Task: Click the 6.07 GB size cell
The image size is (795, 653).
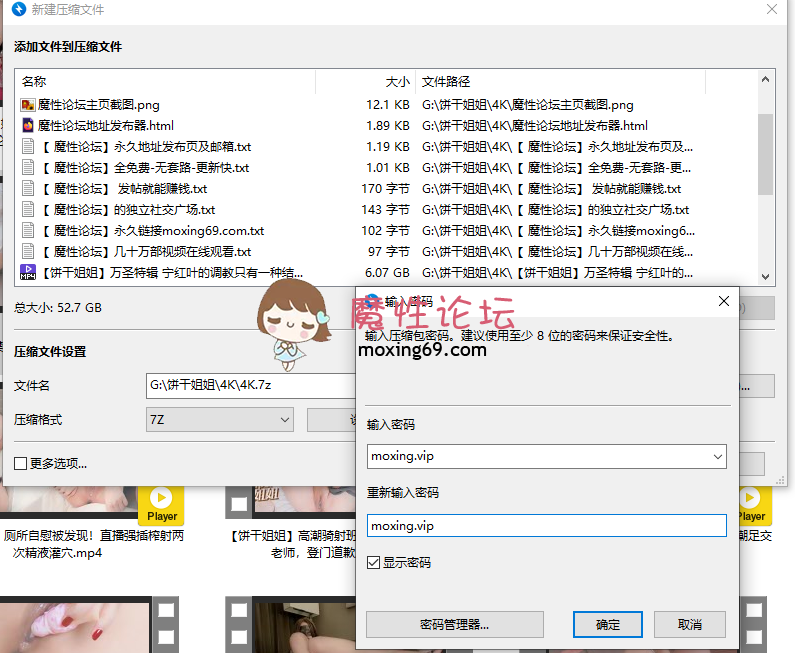Action: coord(387,273)
